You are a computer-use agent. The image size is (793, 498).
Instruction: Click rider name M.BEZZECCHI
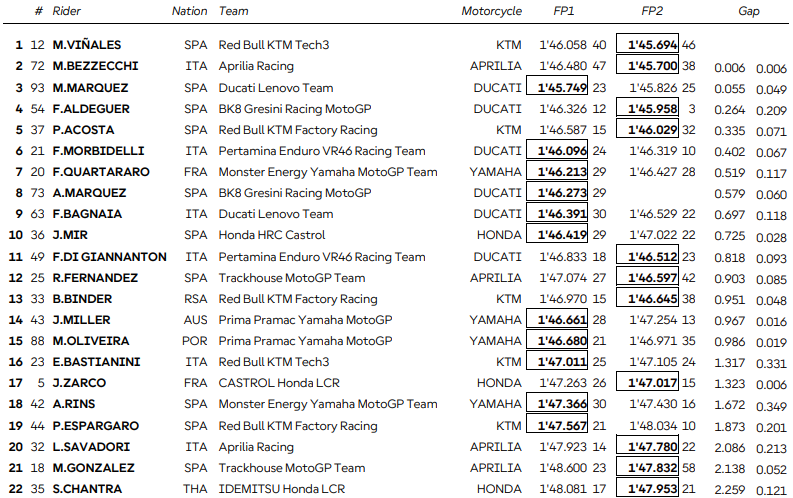coord(98,66)
